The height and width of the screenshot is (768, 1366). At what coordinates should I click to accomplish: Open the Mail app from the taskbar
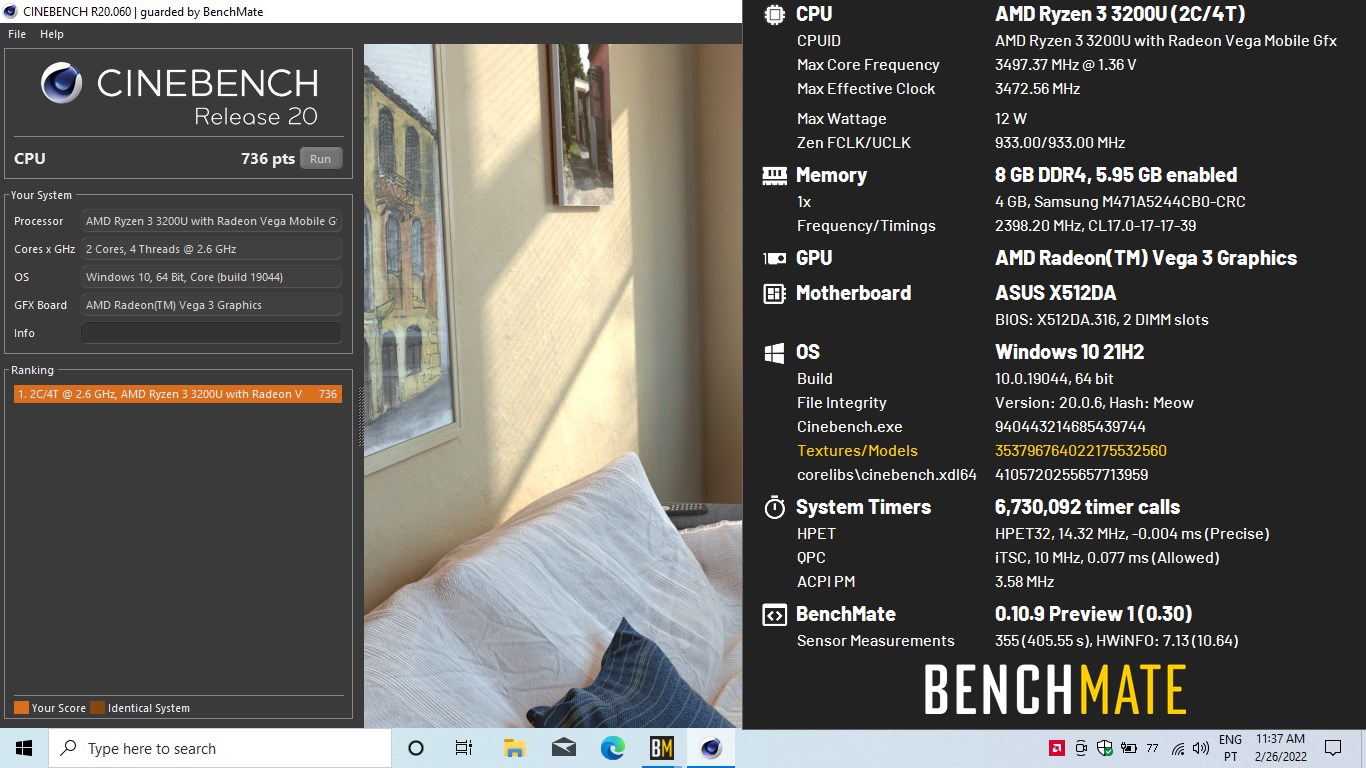coord(563,748)
